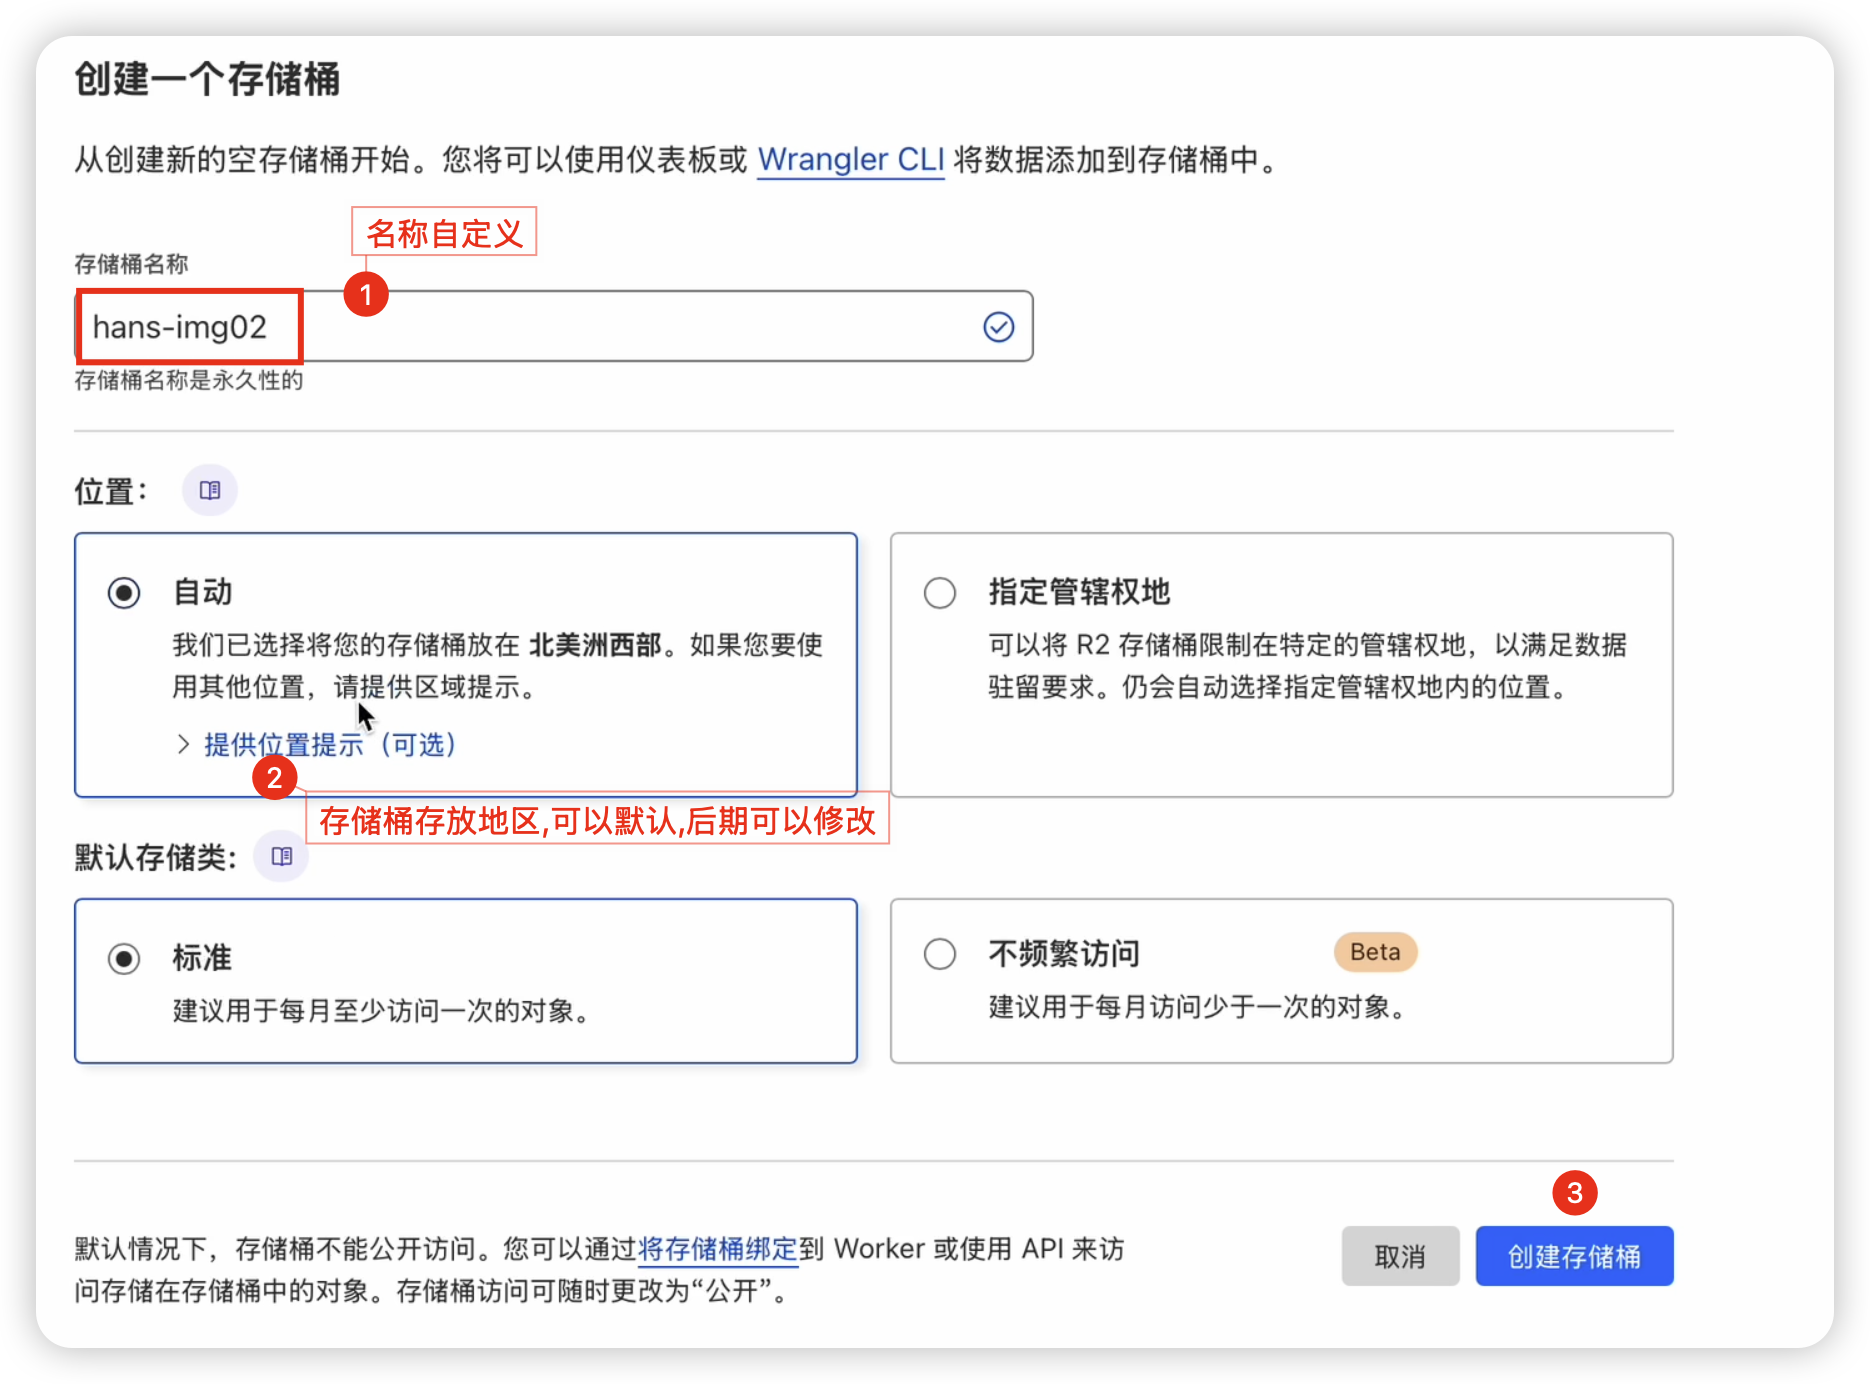1870x1384 pixels.
Task: Expand the chevron before 提供位置提示
Action: pyautogui.click(x=183, y=744)
